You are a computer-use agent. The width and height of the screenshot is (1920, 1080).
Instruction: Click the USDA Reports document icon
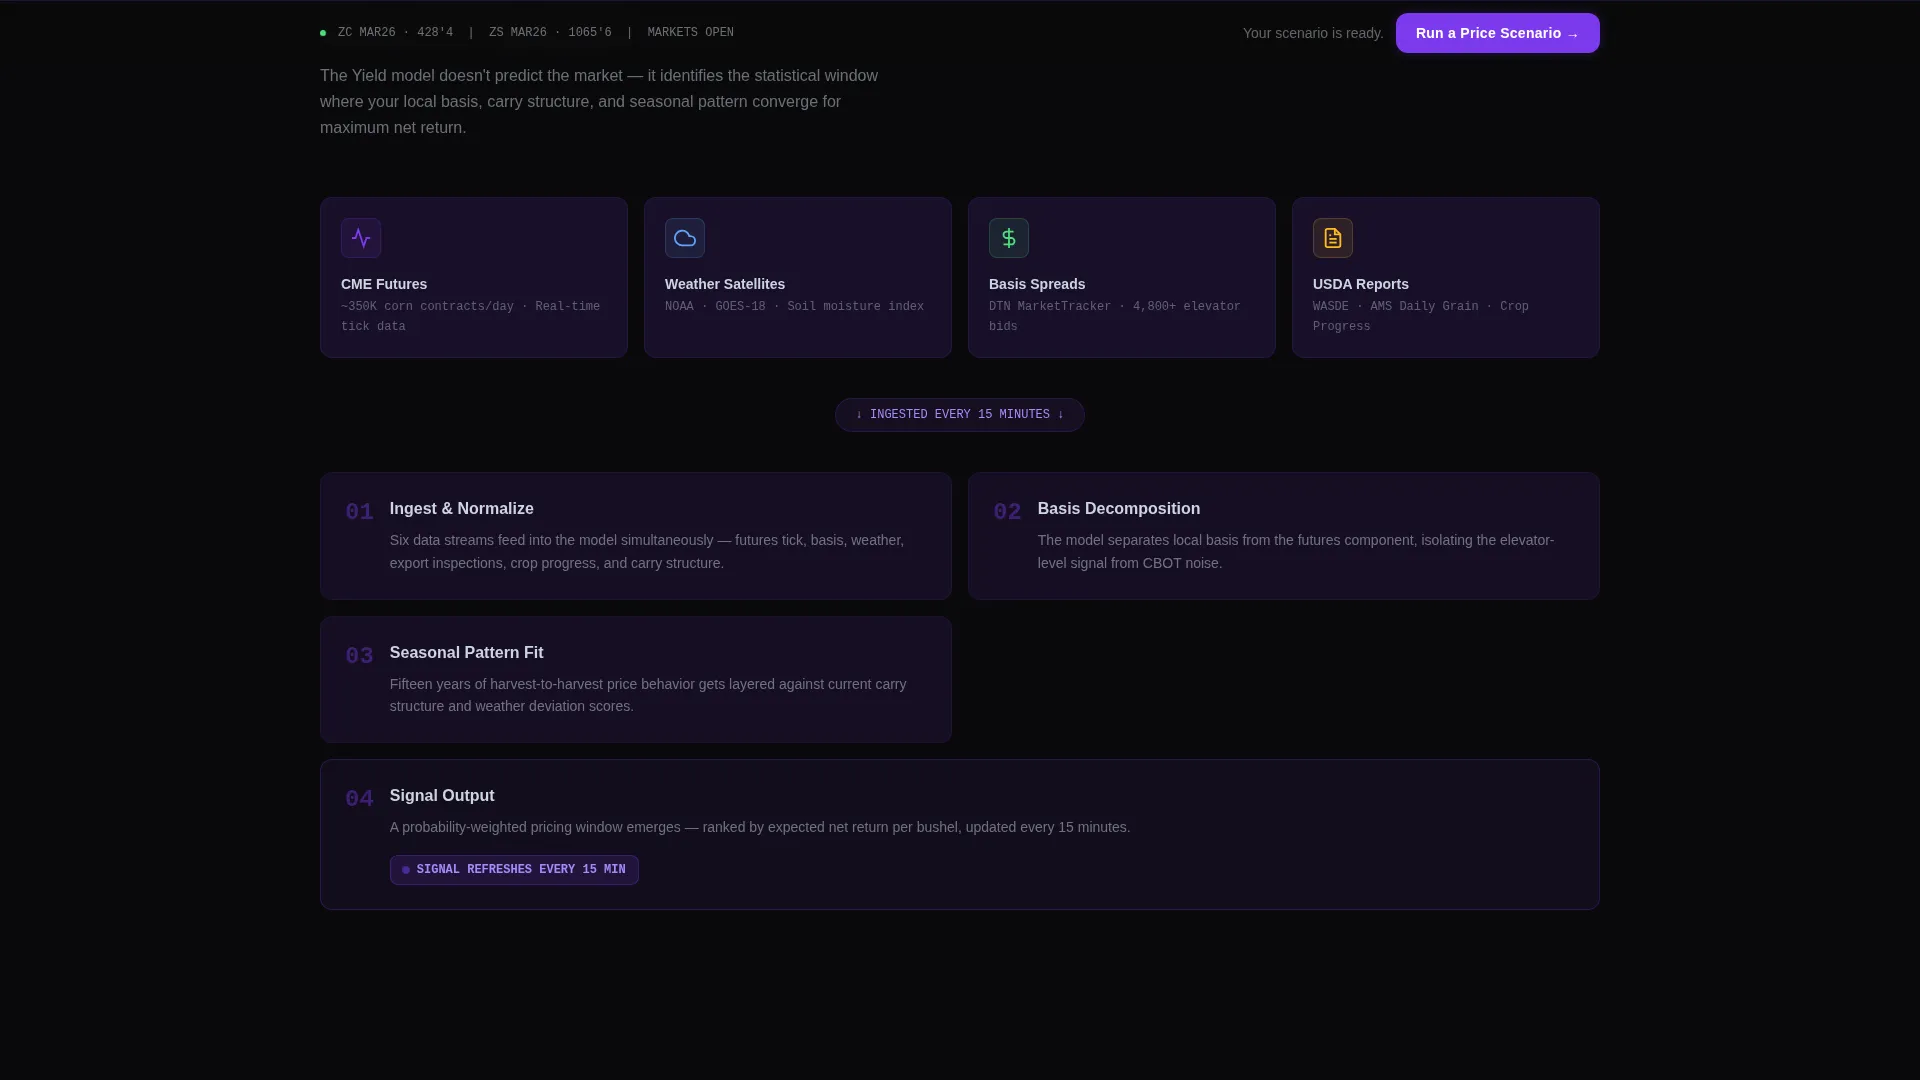[1333, 238]
